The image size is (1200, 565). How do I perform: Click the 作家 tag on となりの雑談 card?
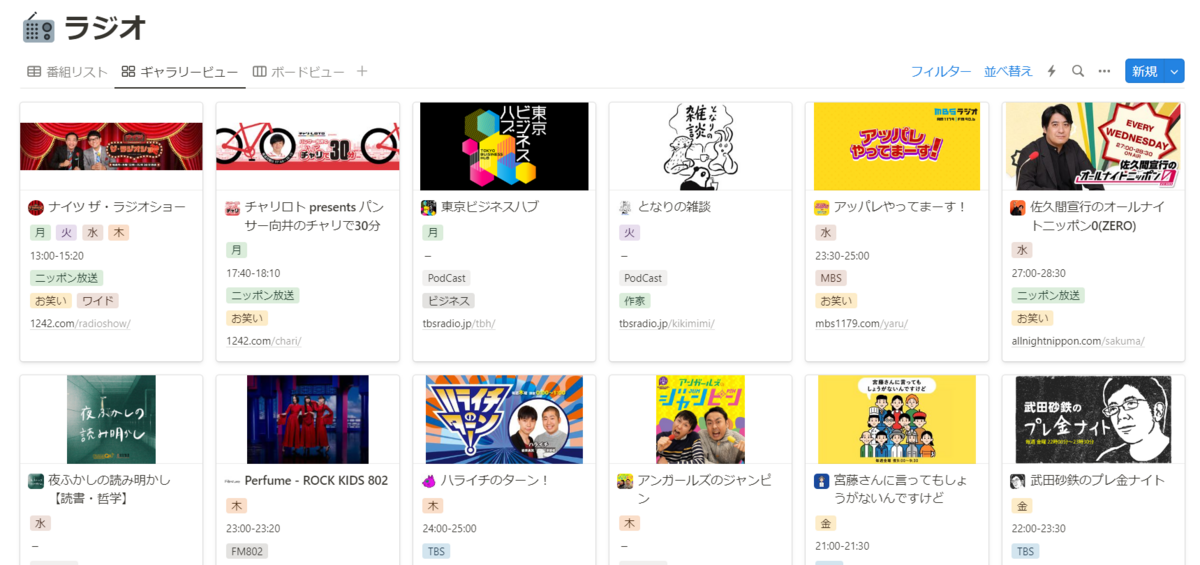pos(635,301)
